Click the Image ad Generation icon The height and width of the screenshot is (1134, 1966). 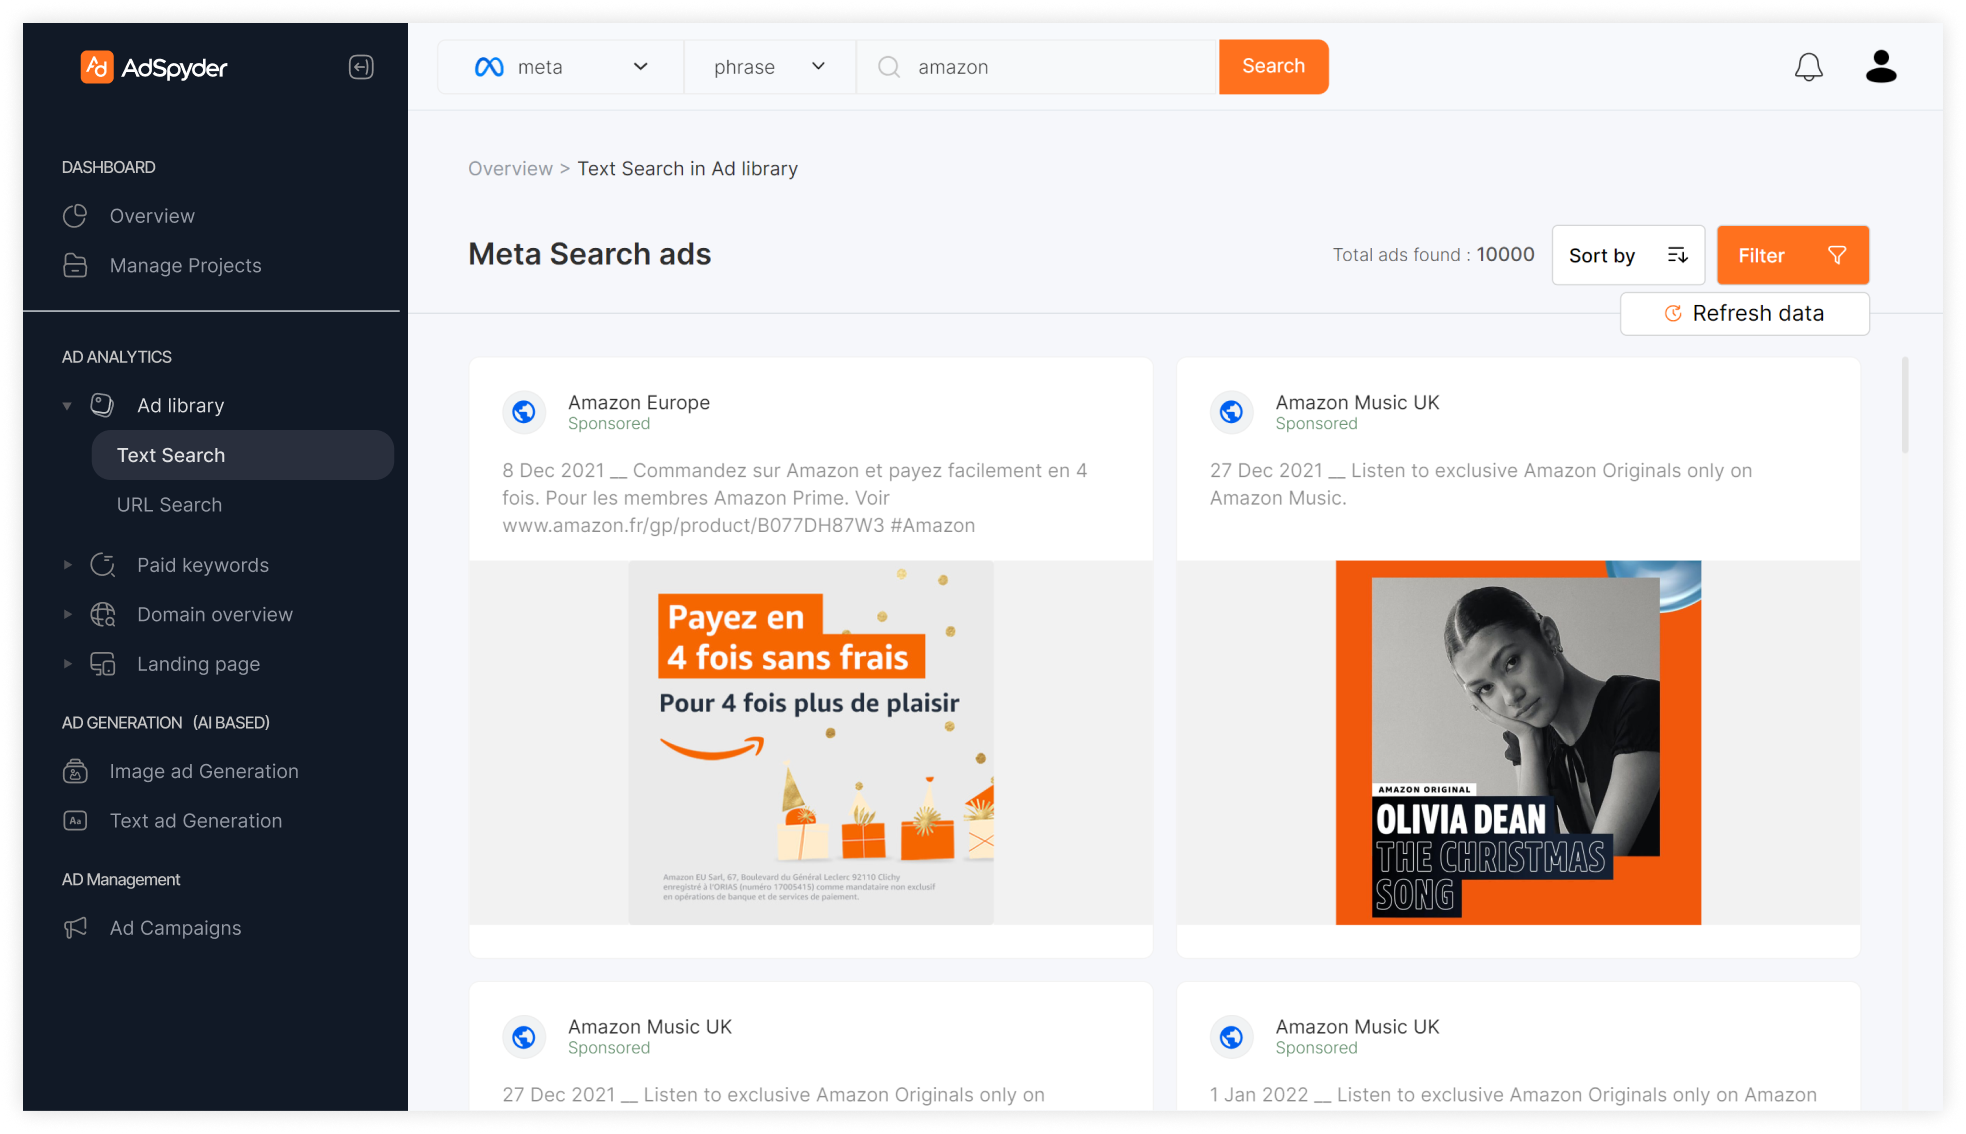click(x=75, y=771)
